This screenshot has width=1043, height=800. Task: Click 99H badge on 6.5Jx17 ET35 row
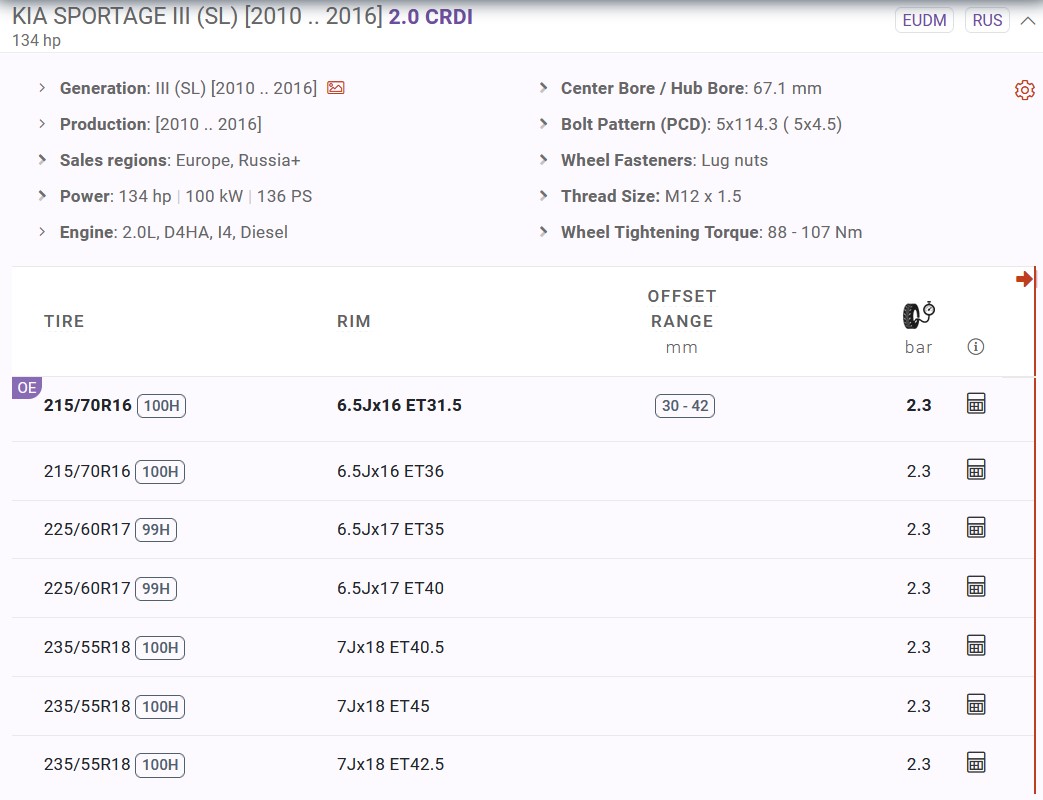pos(156,529)
